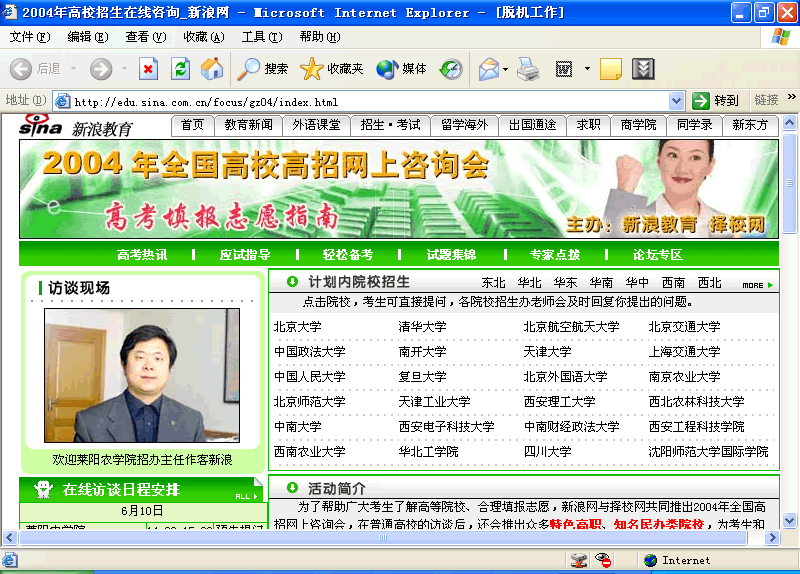Click the 高考热讯 green bar link
800x574 pixels.
[x=142, y=254]
